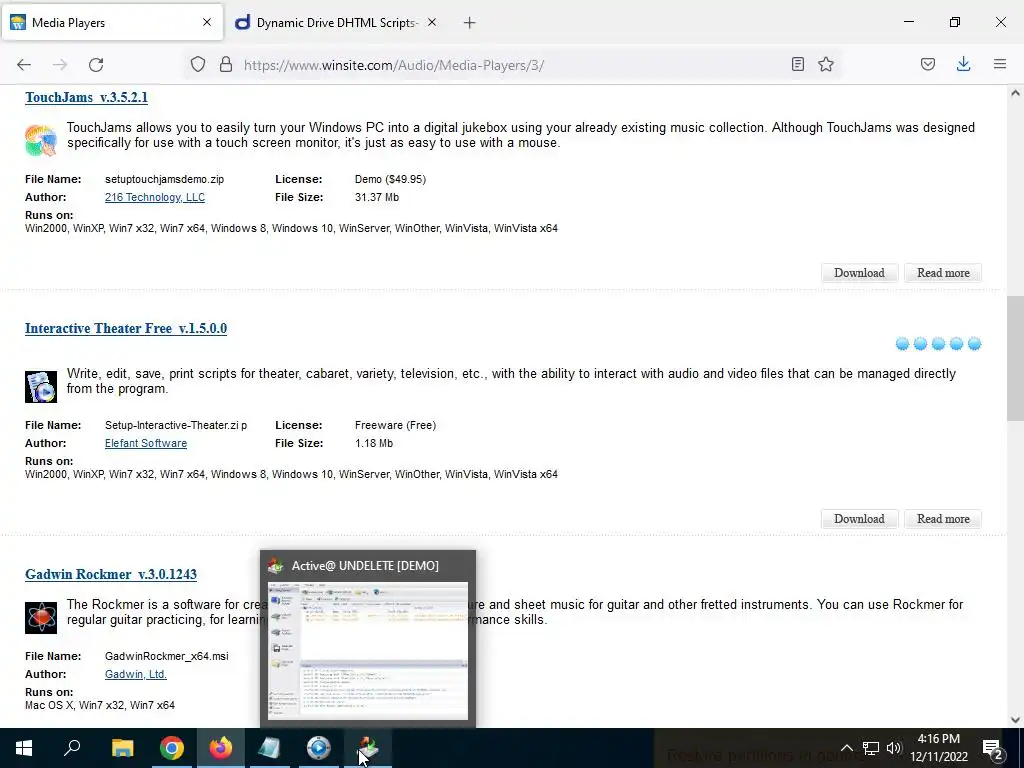Open author link Gadwin, Ltd.
1024x768 pixels.
(136, 675)
